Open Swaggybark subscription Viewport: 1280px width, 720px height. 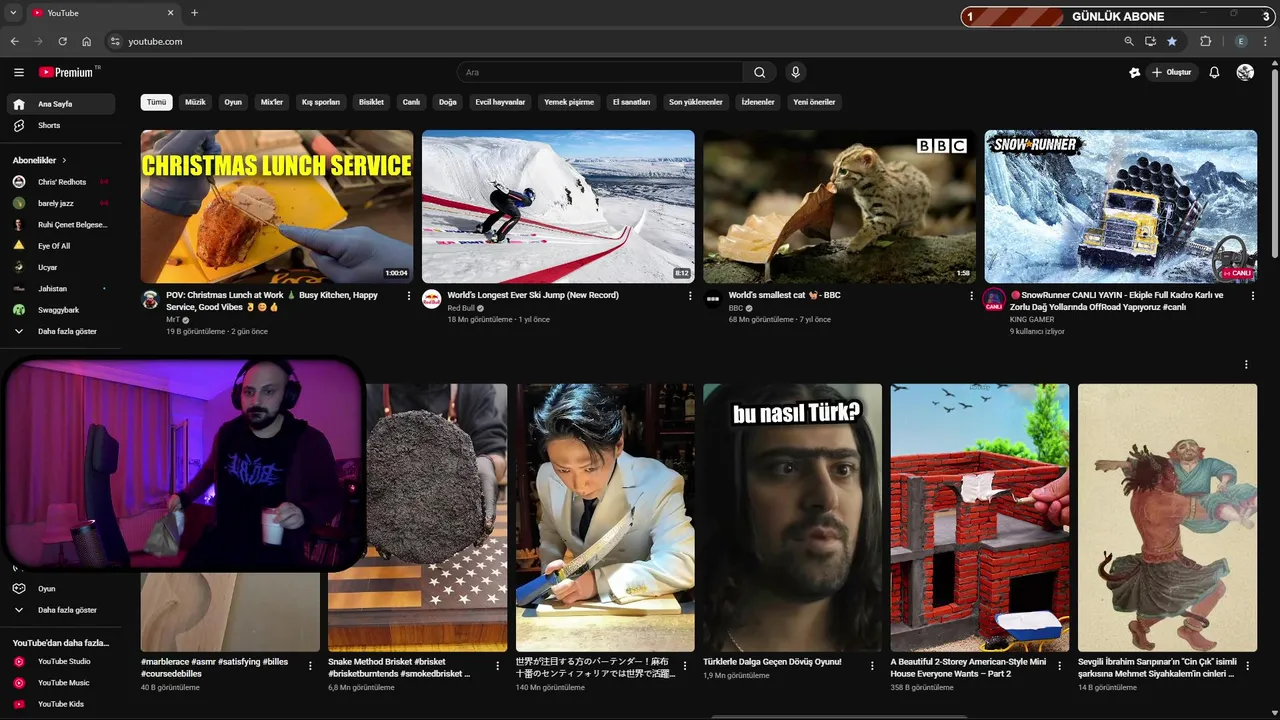60,310
